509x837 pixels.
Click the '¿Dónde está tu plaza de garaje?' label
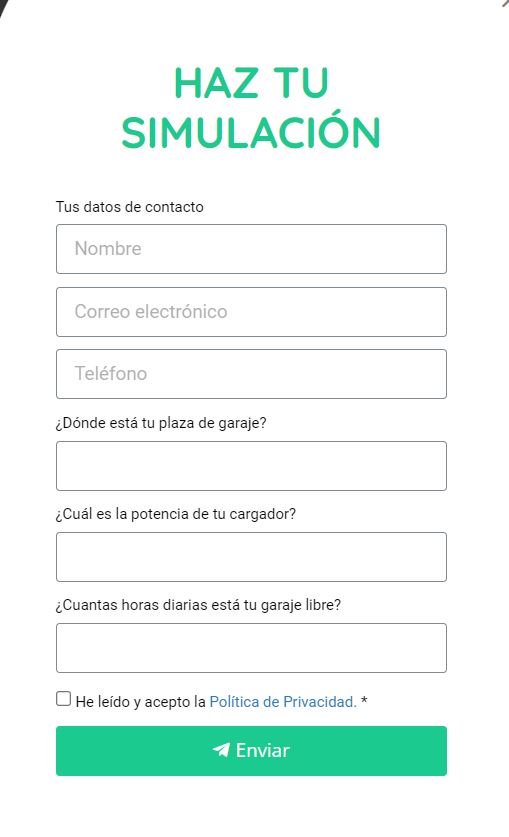point(161,423)
